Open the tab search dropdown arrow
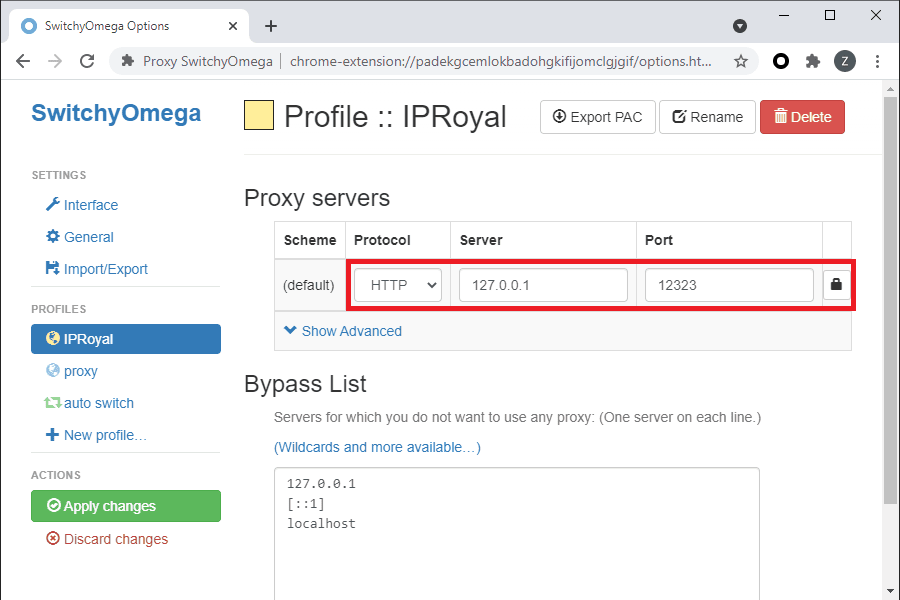The height and width of the screenshot is (600, 900). (740, 26)
